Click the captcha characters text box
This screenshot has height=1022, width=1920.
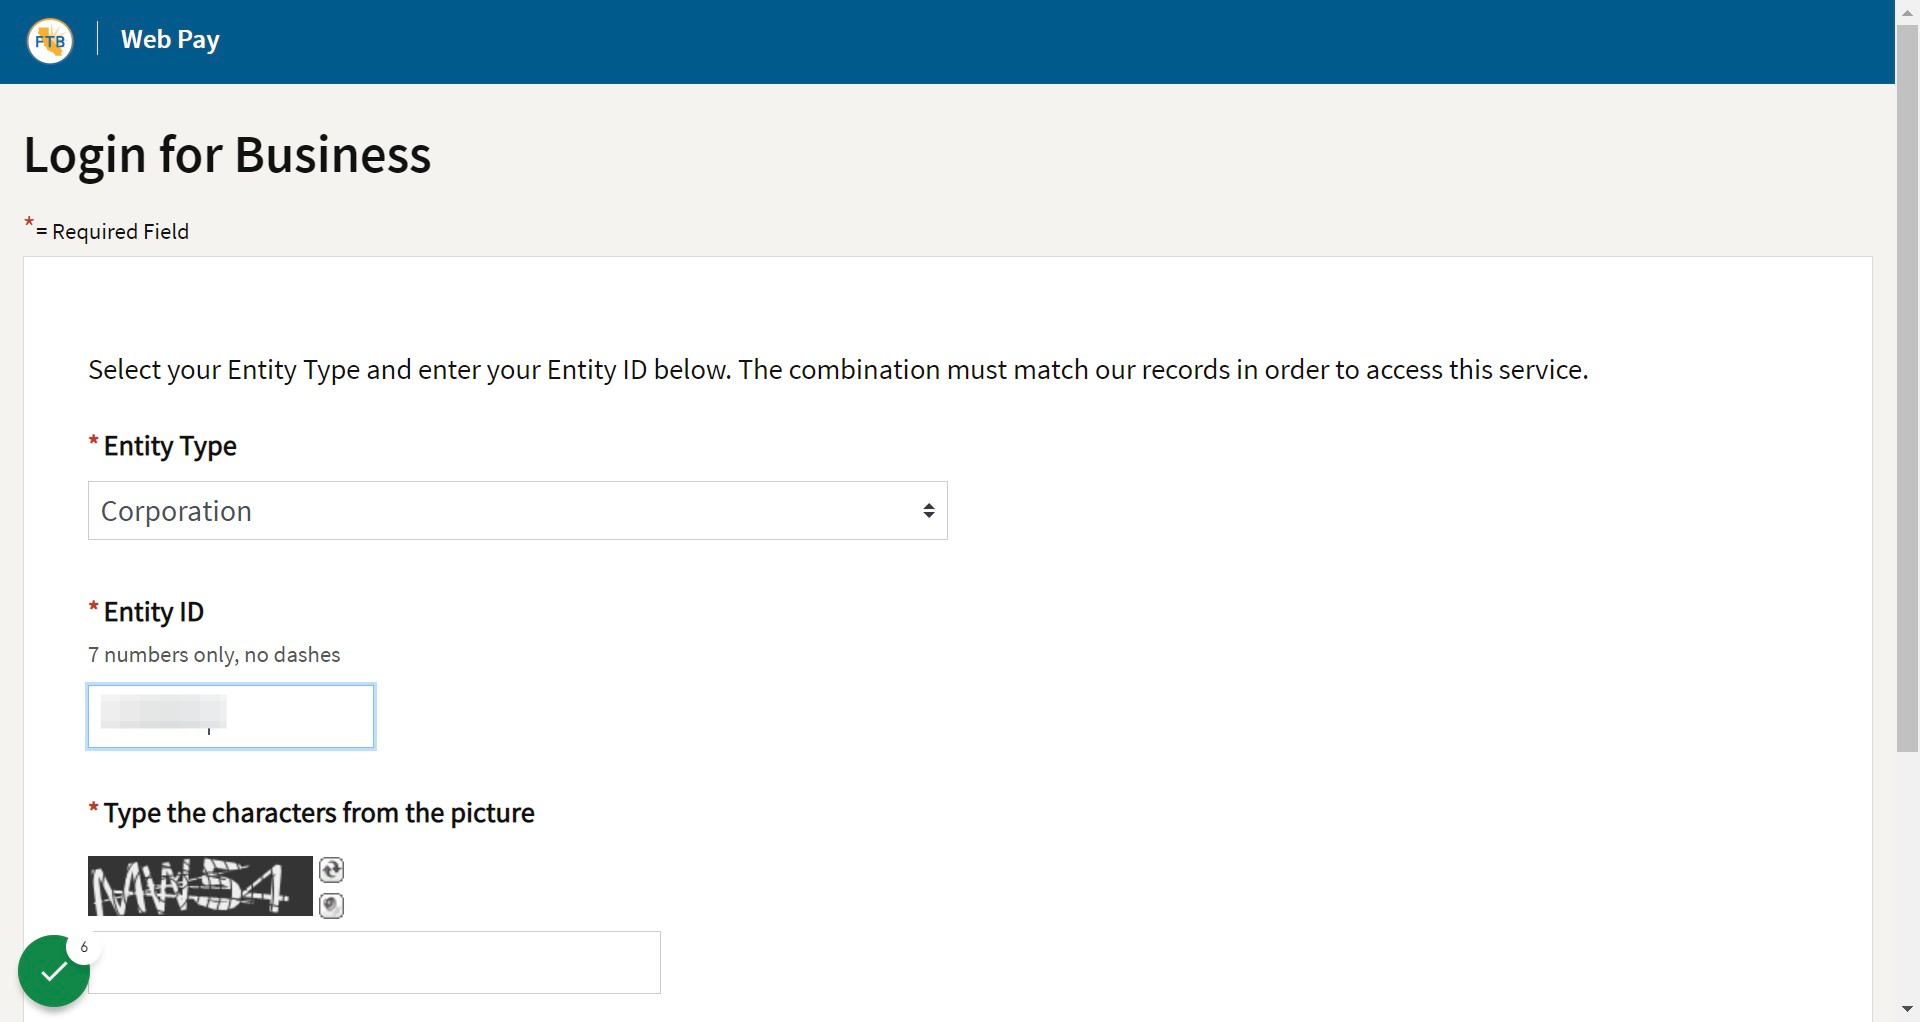(375, 962)
